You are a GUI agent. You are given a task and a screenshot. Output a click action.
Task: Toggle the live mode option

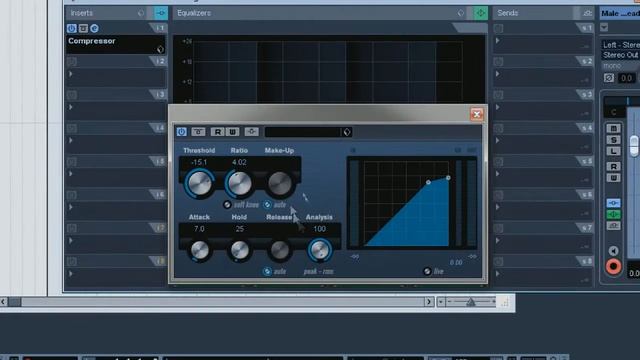pos(427,271)
